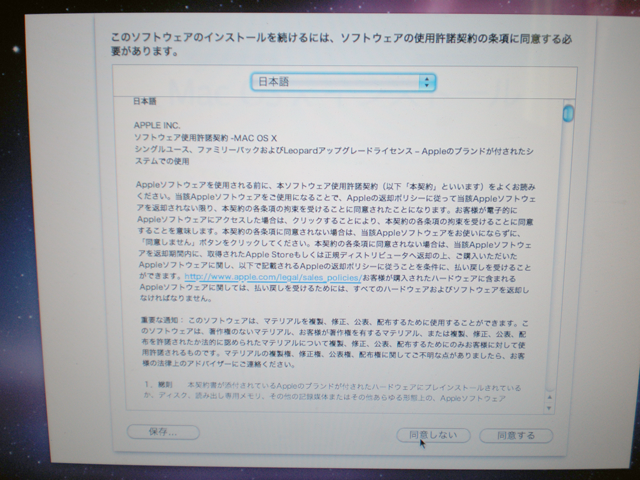Screen dimensions: 640x480
Task: Click the 同意する button
Action: (516, 436)
